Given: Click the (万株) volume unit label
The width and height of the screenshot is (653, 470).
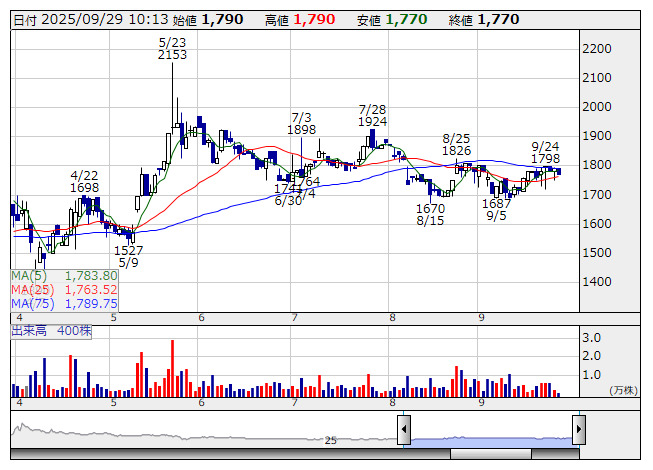Looking at the screenshot, I should [623, 390].
